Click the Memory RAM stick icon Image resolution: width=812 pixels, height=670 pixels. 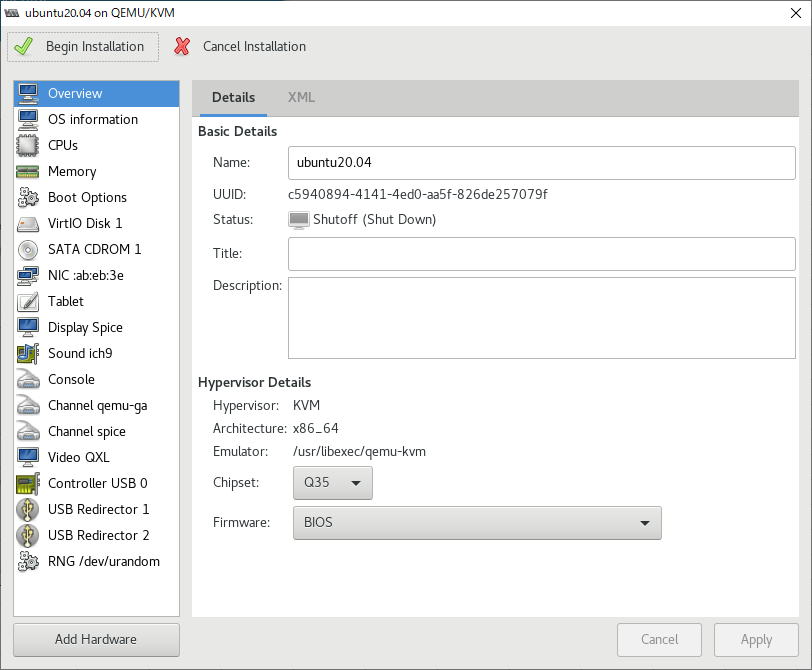click(x=28, y=171)
